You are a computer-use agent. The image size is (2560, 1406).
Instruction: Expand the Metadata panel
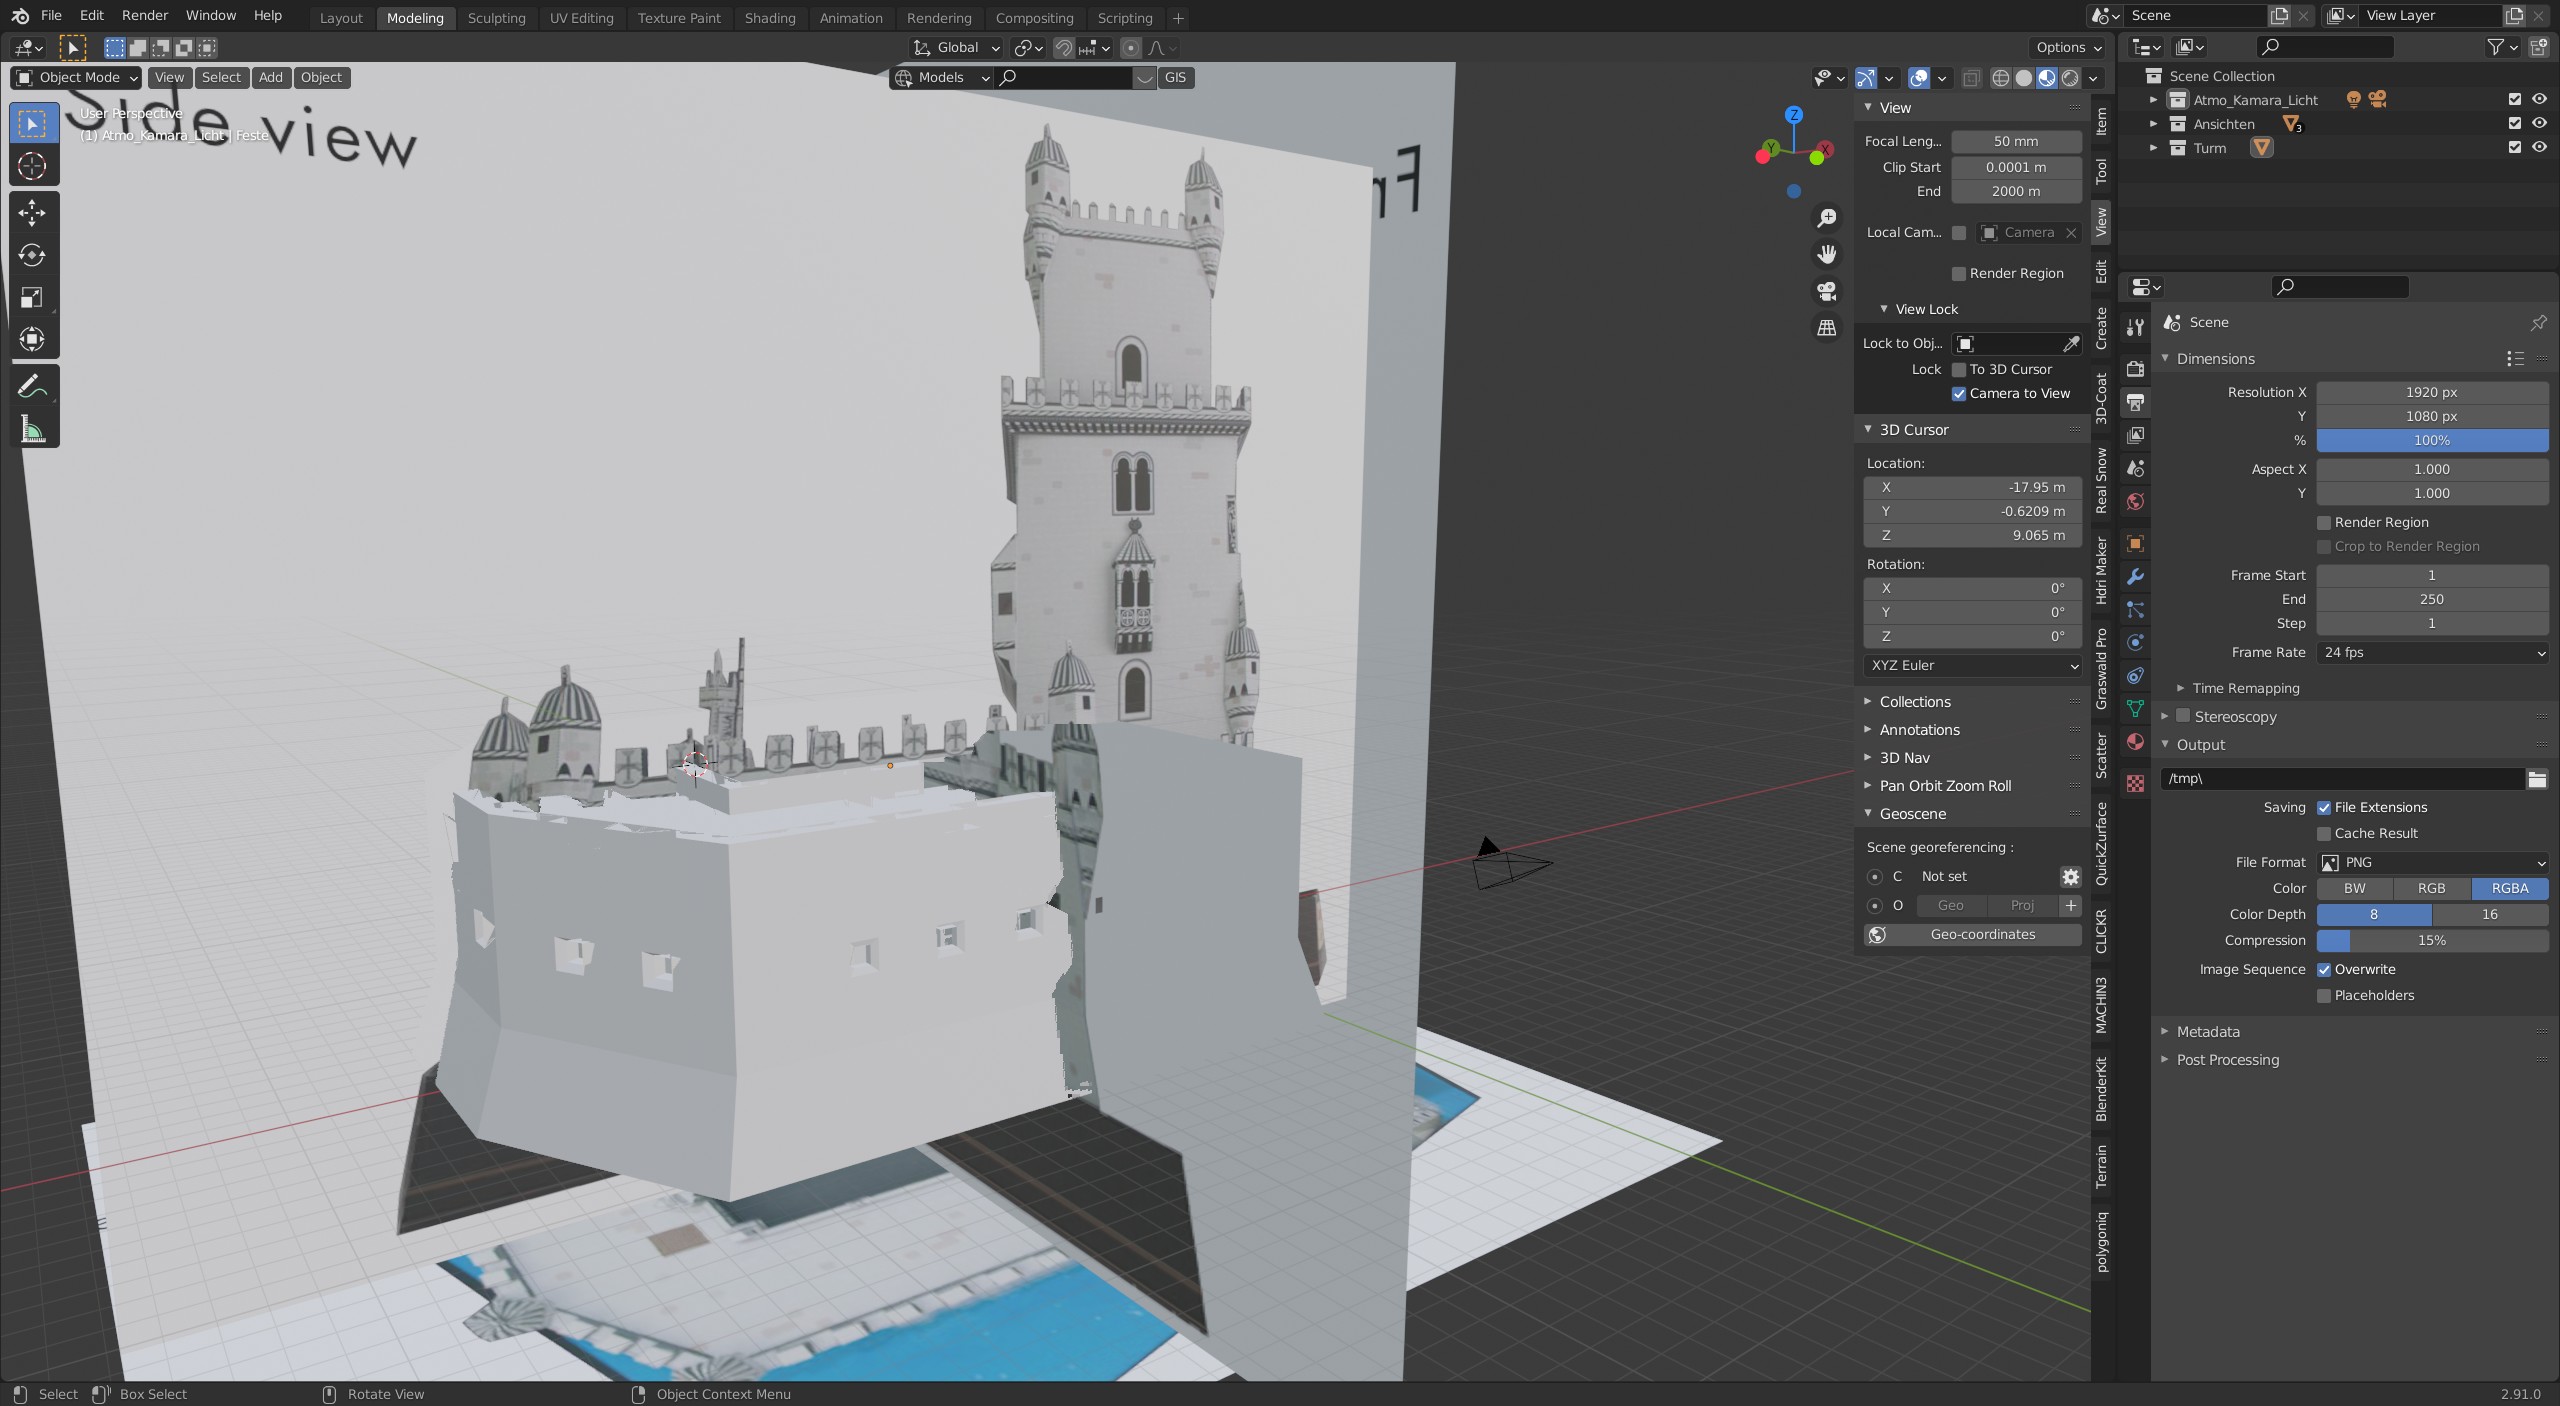pyautogui.click(x=2208, y=1032)
